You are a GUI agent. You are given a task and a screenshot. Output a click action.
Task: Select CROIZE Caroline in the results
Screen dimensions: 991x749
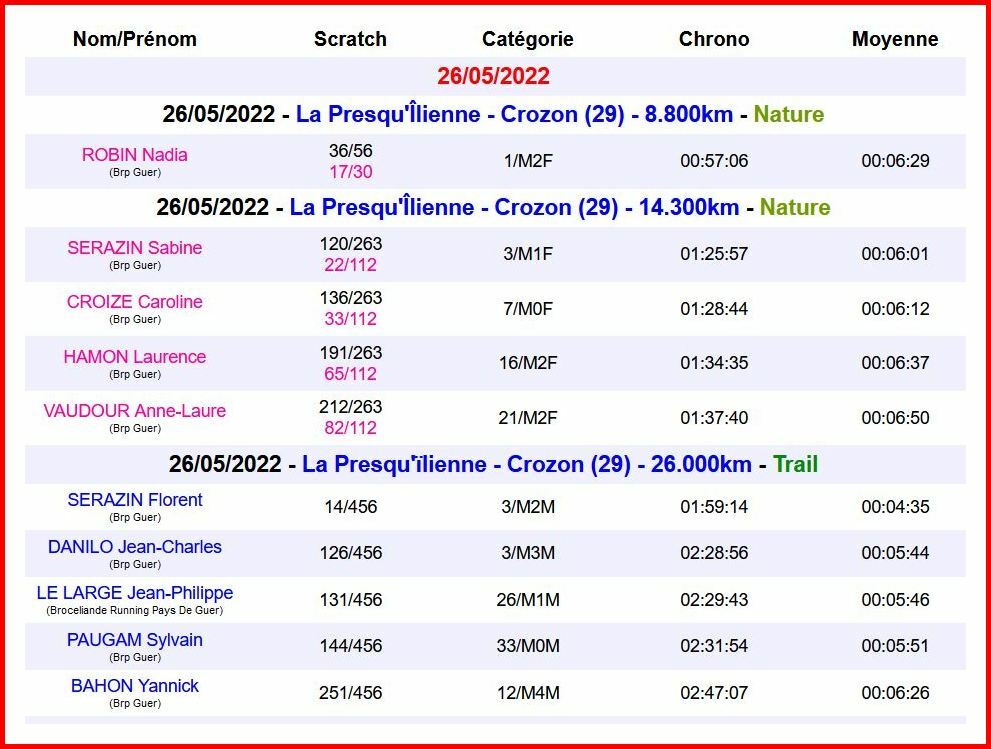tap(134, 302)
